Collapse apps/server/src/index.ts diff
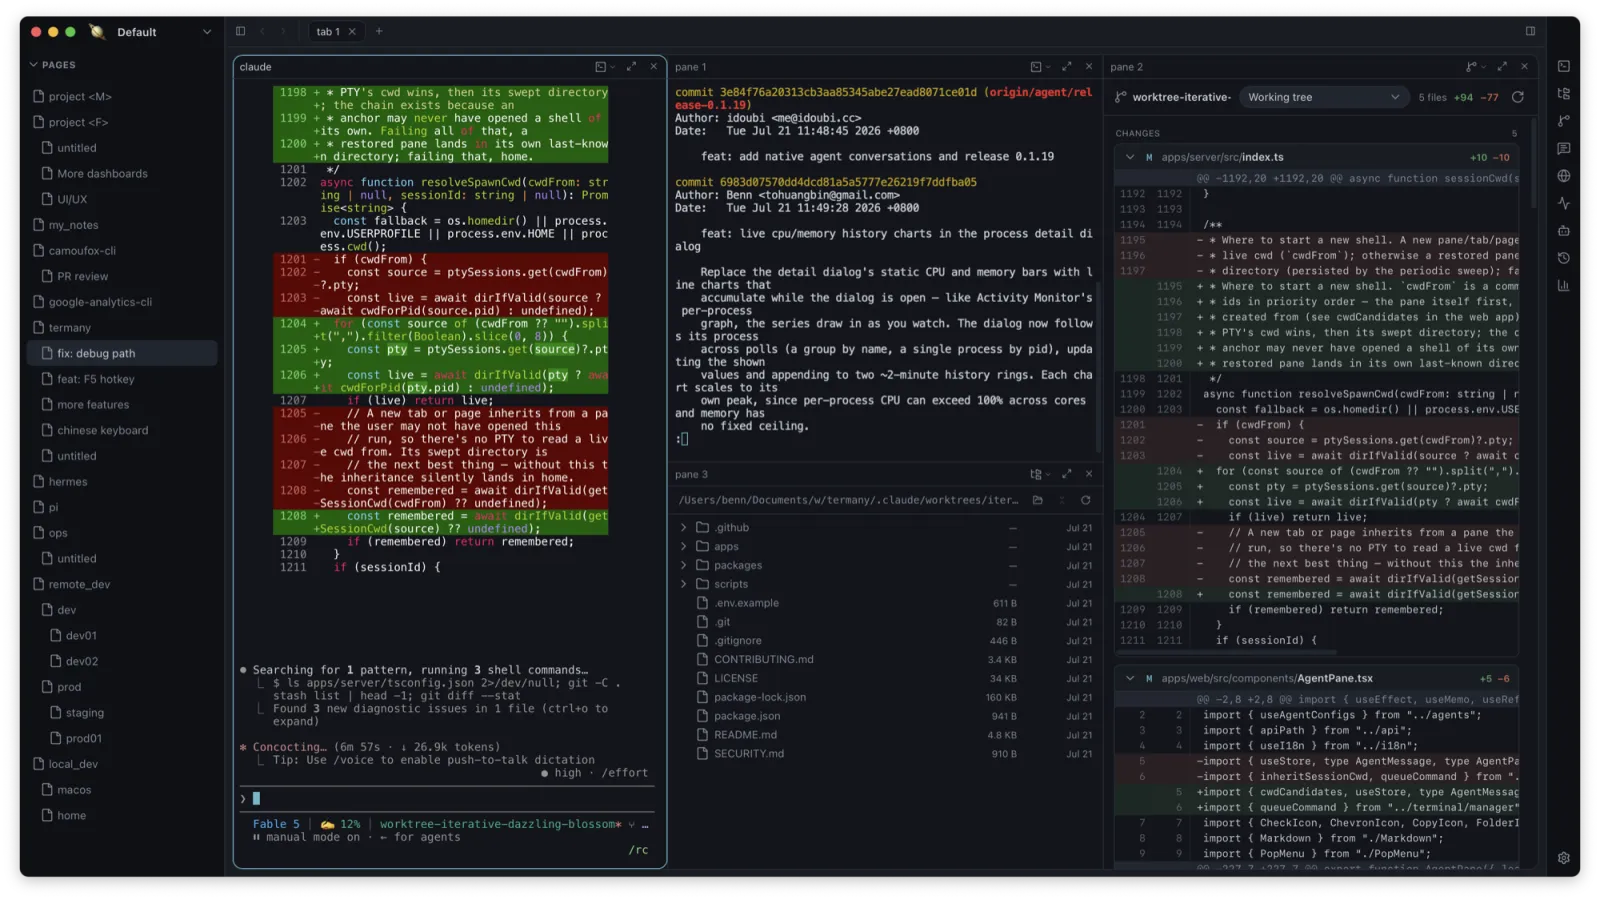The height and width of the screenshot is (900, 1600). [1130, 157]
